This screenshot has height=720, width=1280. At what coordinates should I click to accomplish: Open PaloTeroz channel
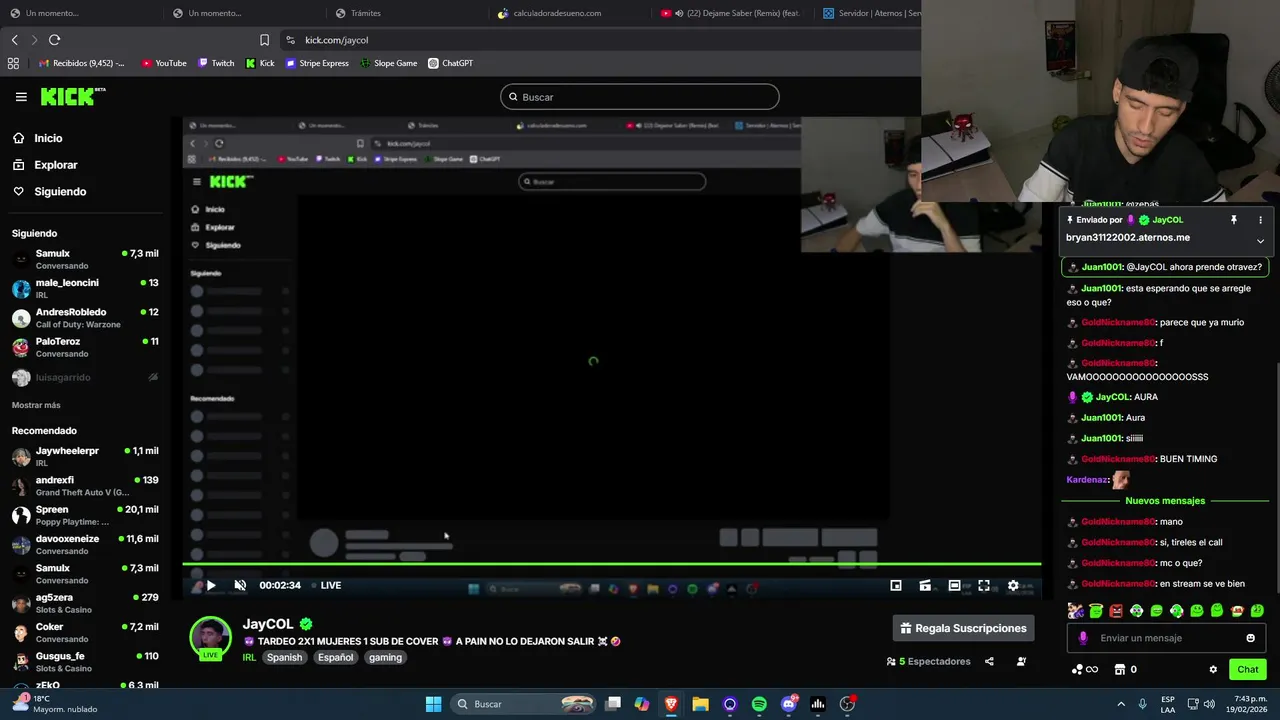85,347
